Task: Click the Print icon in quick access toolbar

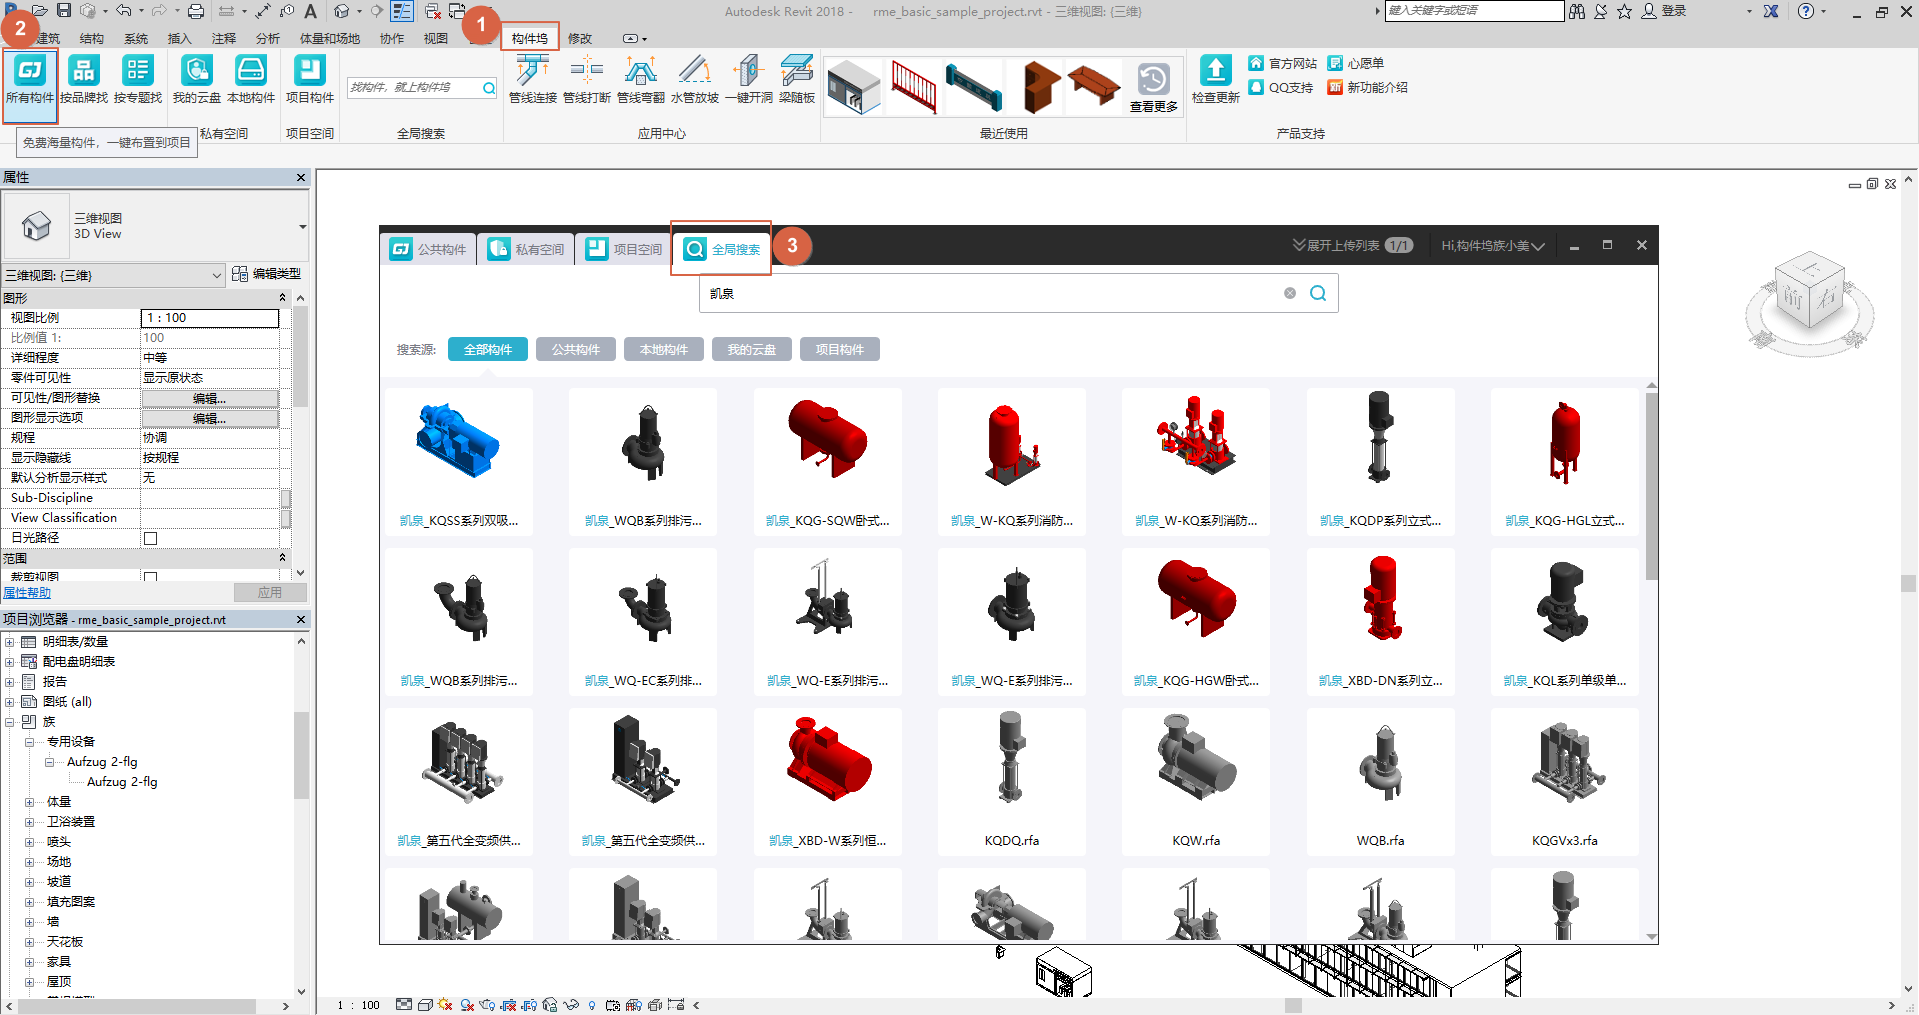Action: (196, 11)
